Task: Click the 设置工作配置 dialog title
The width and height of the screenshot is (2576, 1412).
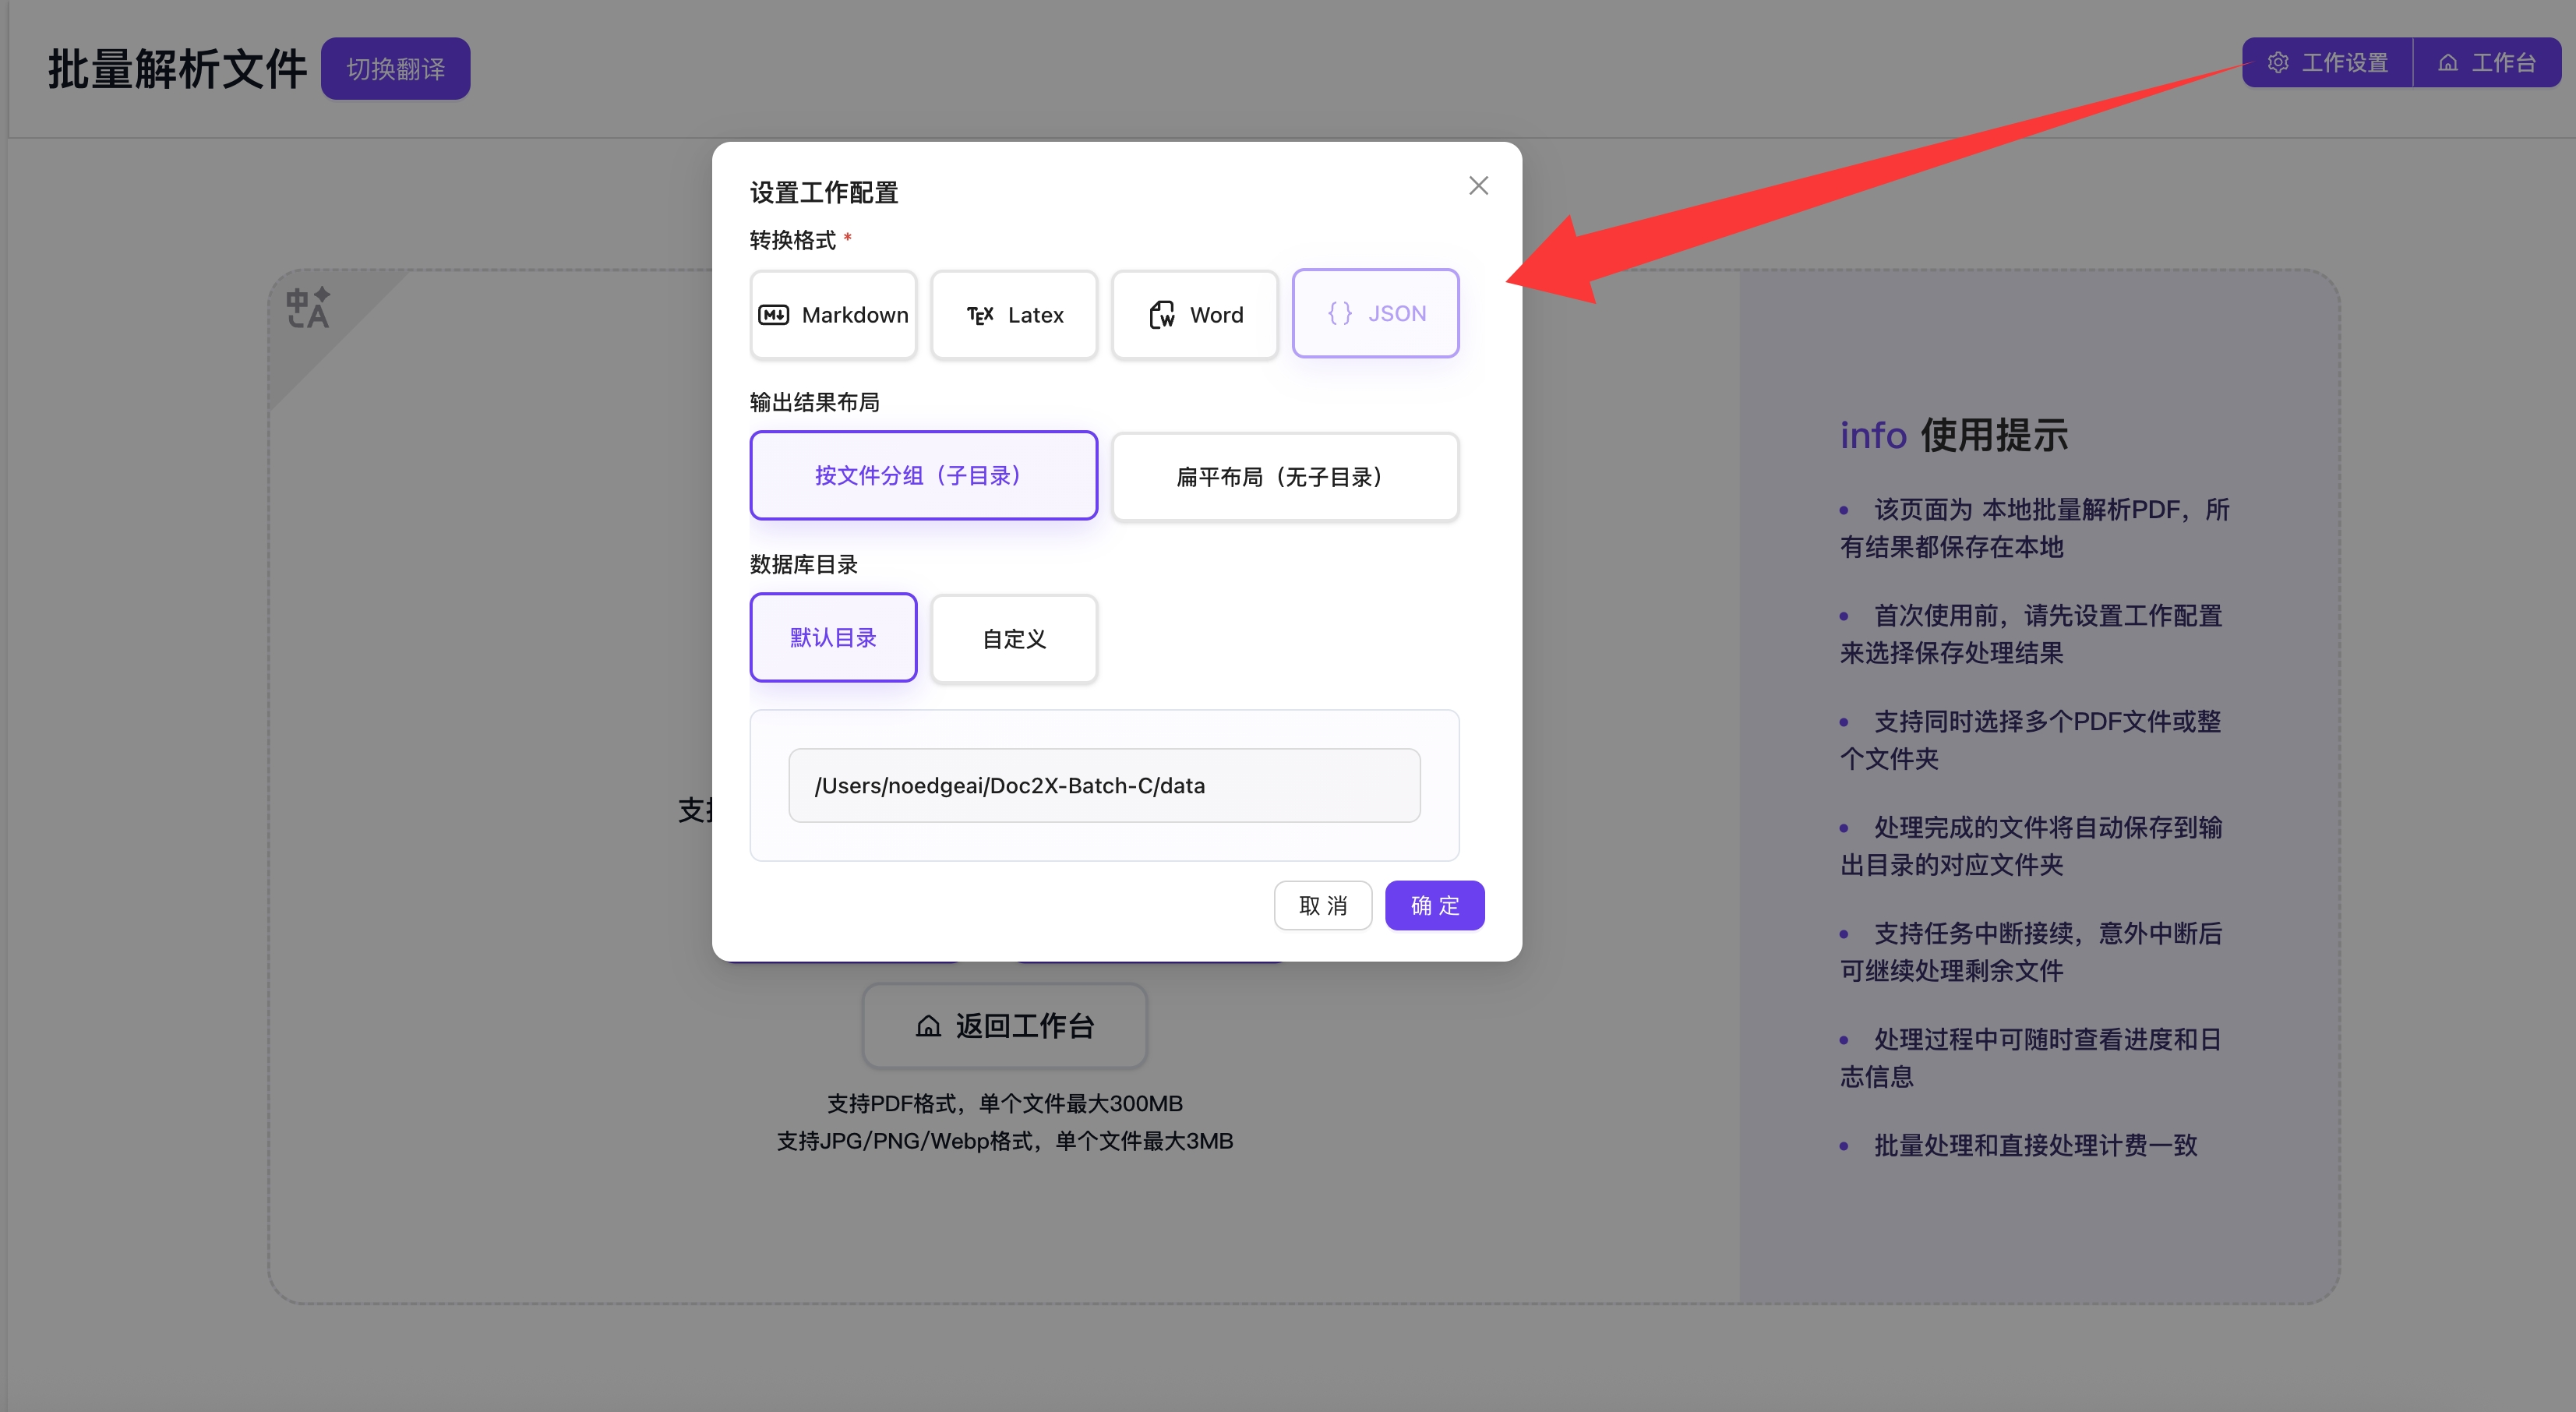Action: tap(824, 192)
